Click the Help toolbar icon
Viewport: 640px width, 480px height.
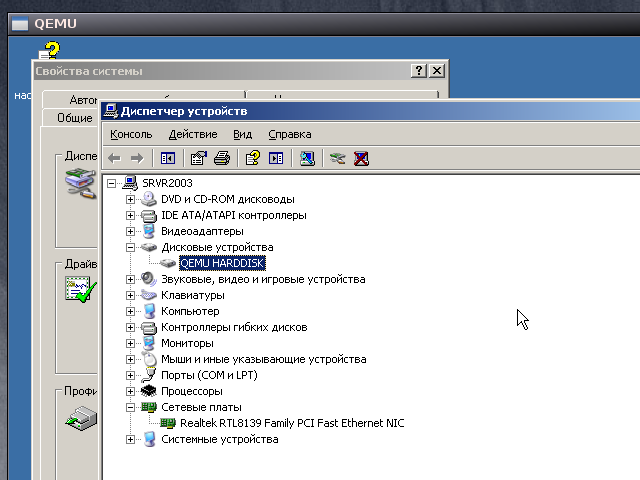pyautogui.click(x=253, y=158)
